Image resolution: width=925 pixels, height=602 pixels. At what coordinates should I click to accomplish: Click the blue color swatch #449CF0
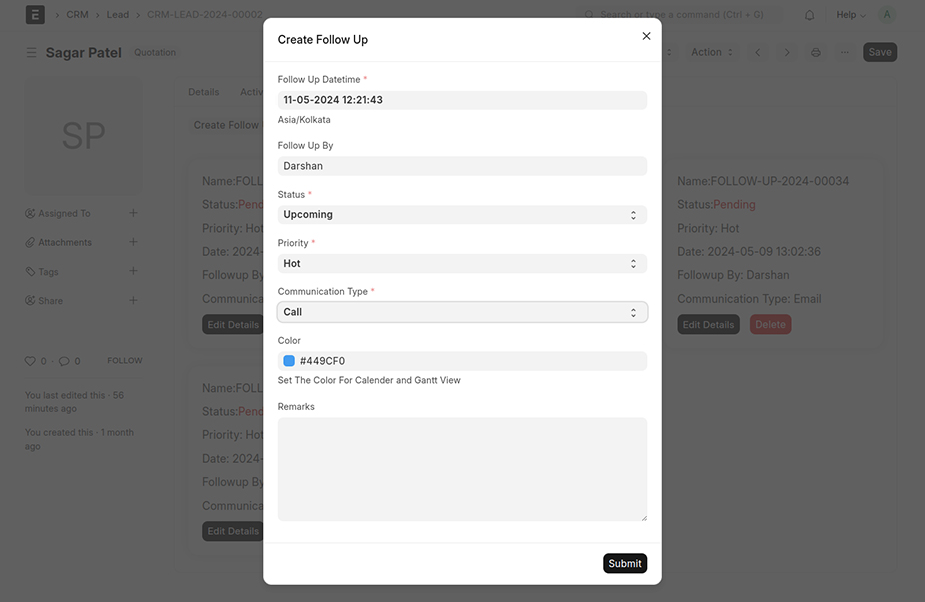point(289,361)
